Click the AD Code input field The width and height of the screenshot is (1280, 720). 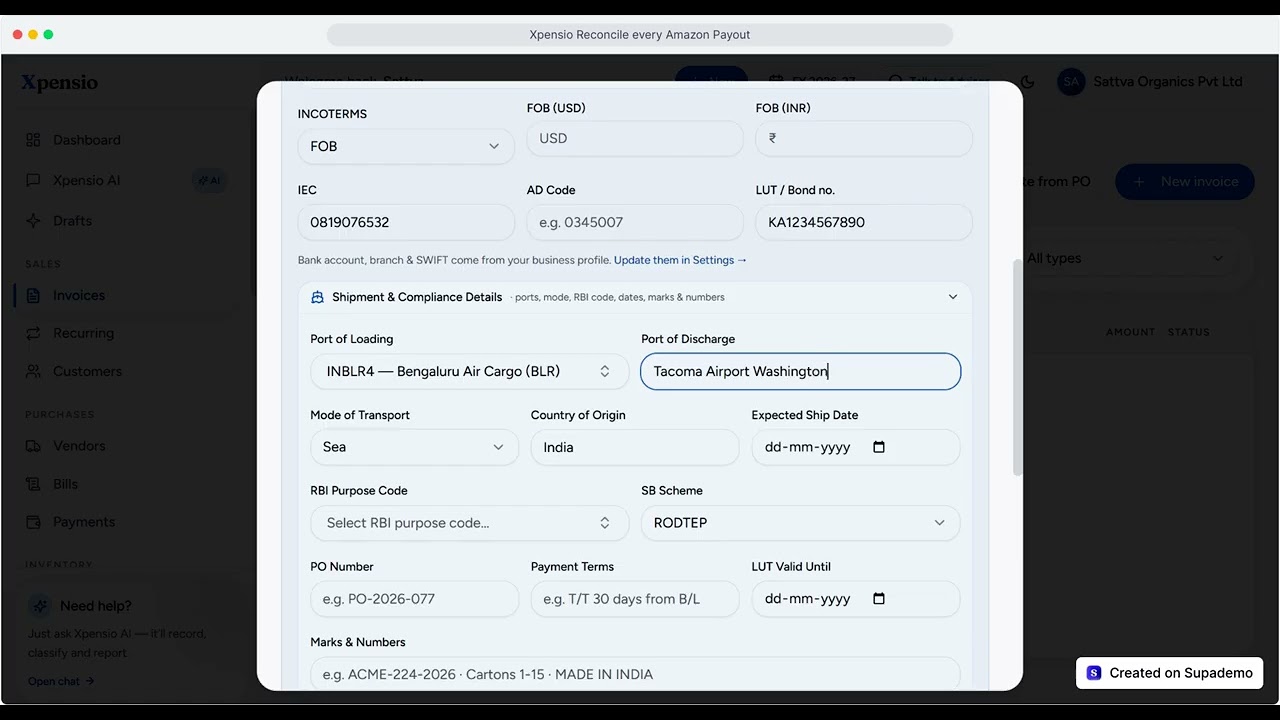tap(635, 222)
